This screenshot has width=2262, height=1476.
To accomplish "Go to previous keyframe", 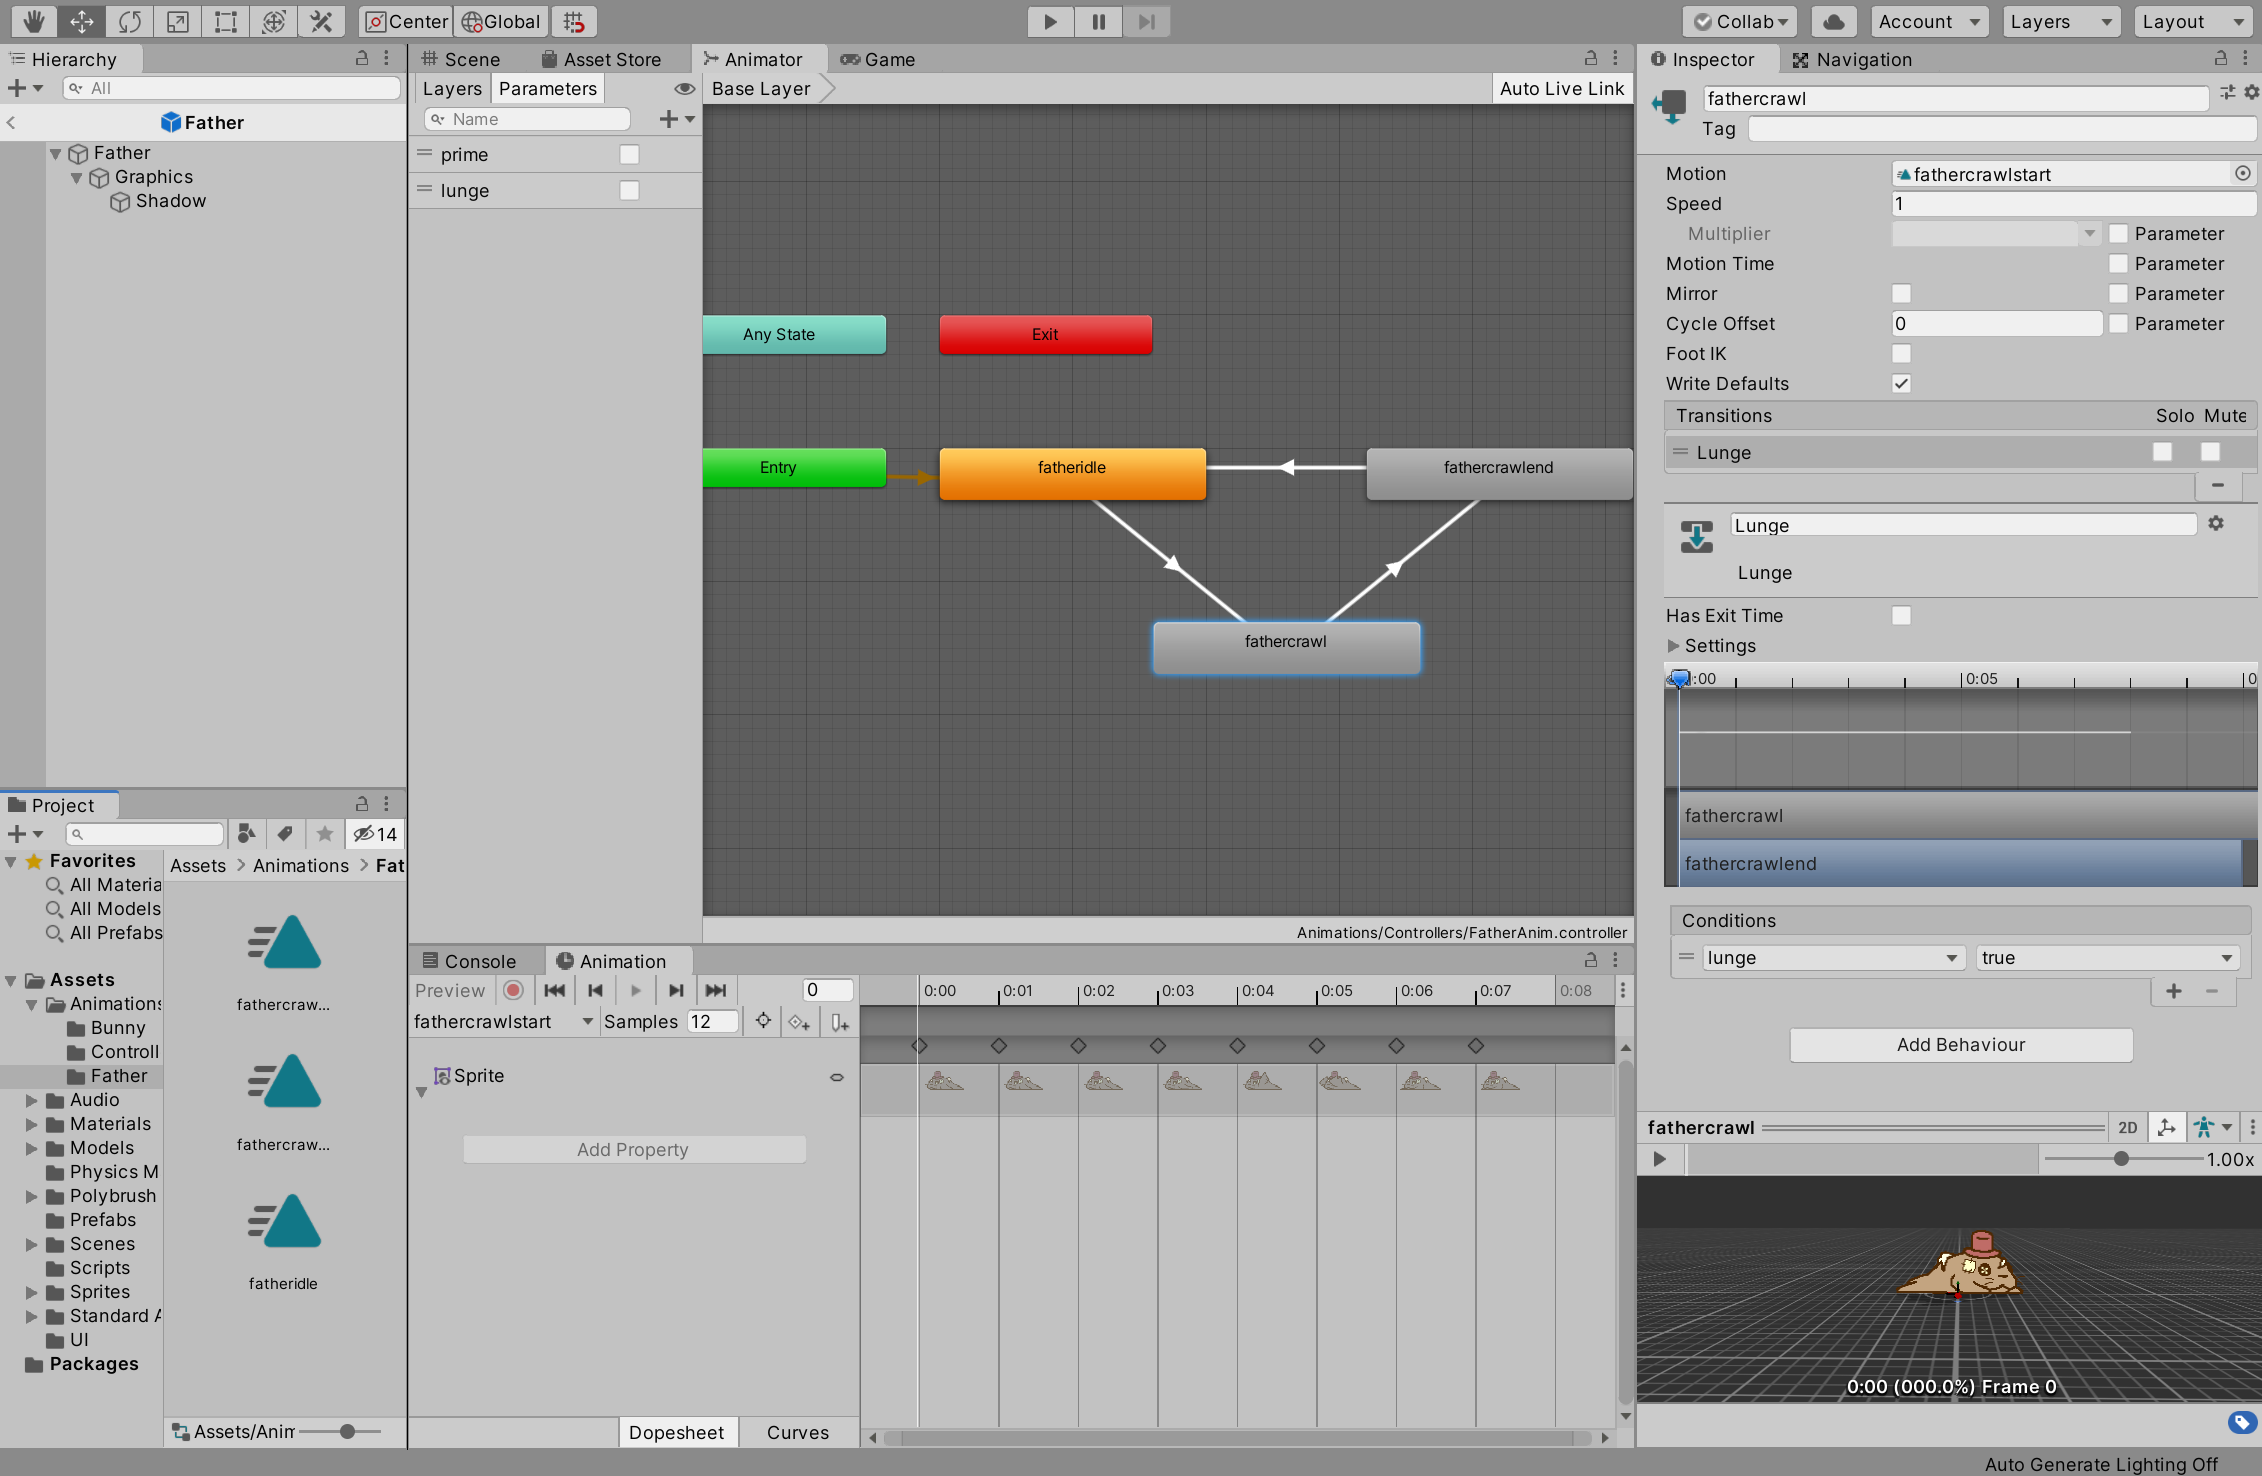I will tap(596, 990).
